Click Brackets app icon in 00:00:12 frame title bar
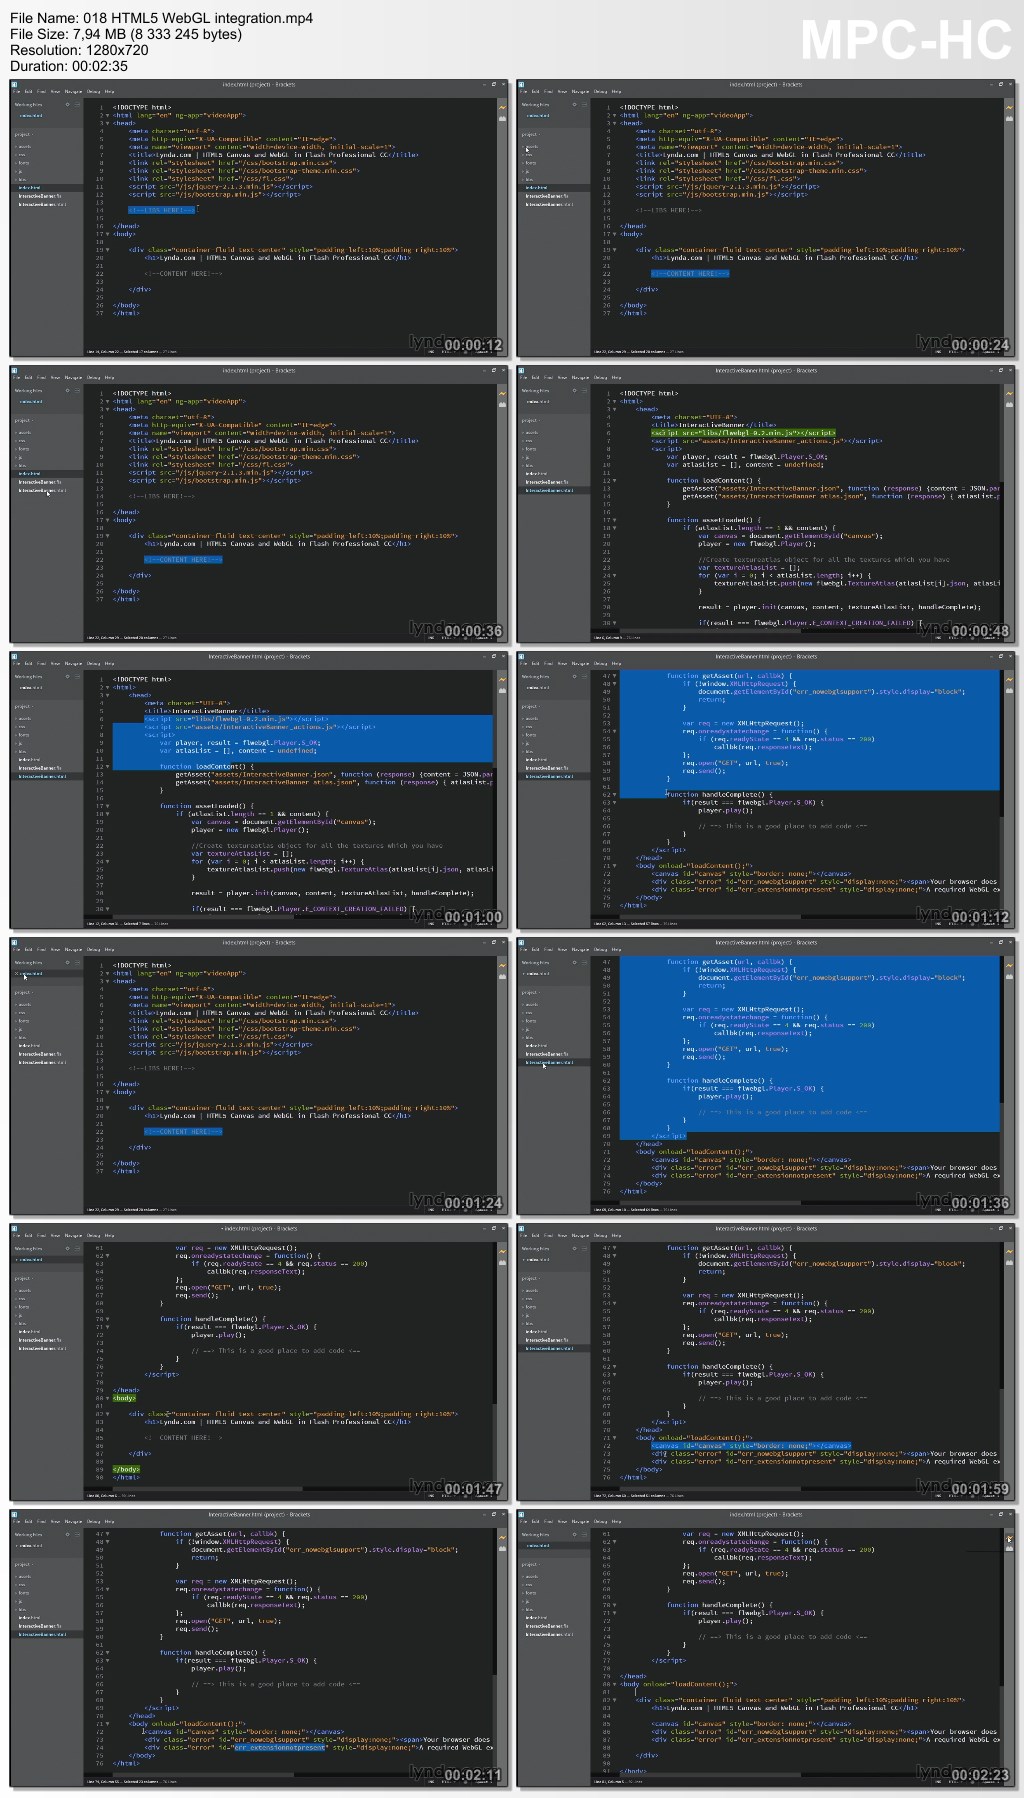Viewport: 1024px width, 1798px height. pyautogui.click(x=16, y=85)
